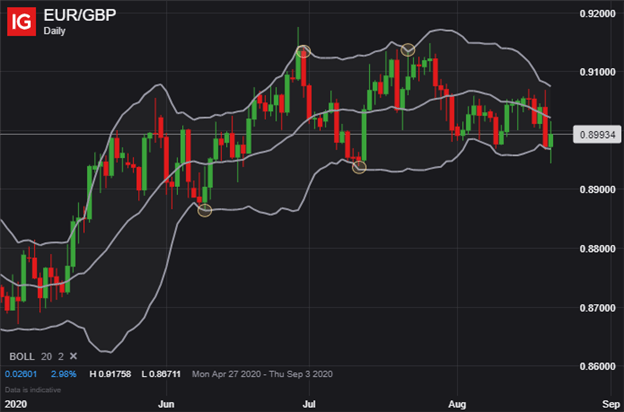Click the 0.87000 price axis label

597,308
